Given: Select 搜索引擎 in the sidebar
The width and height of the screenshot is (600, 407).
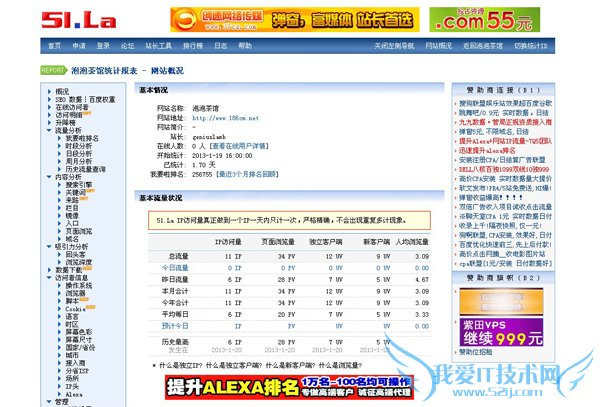Looking at the screenshot, I should (x=79, y=185).
